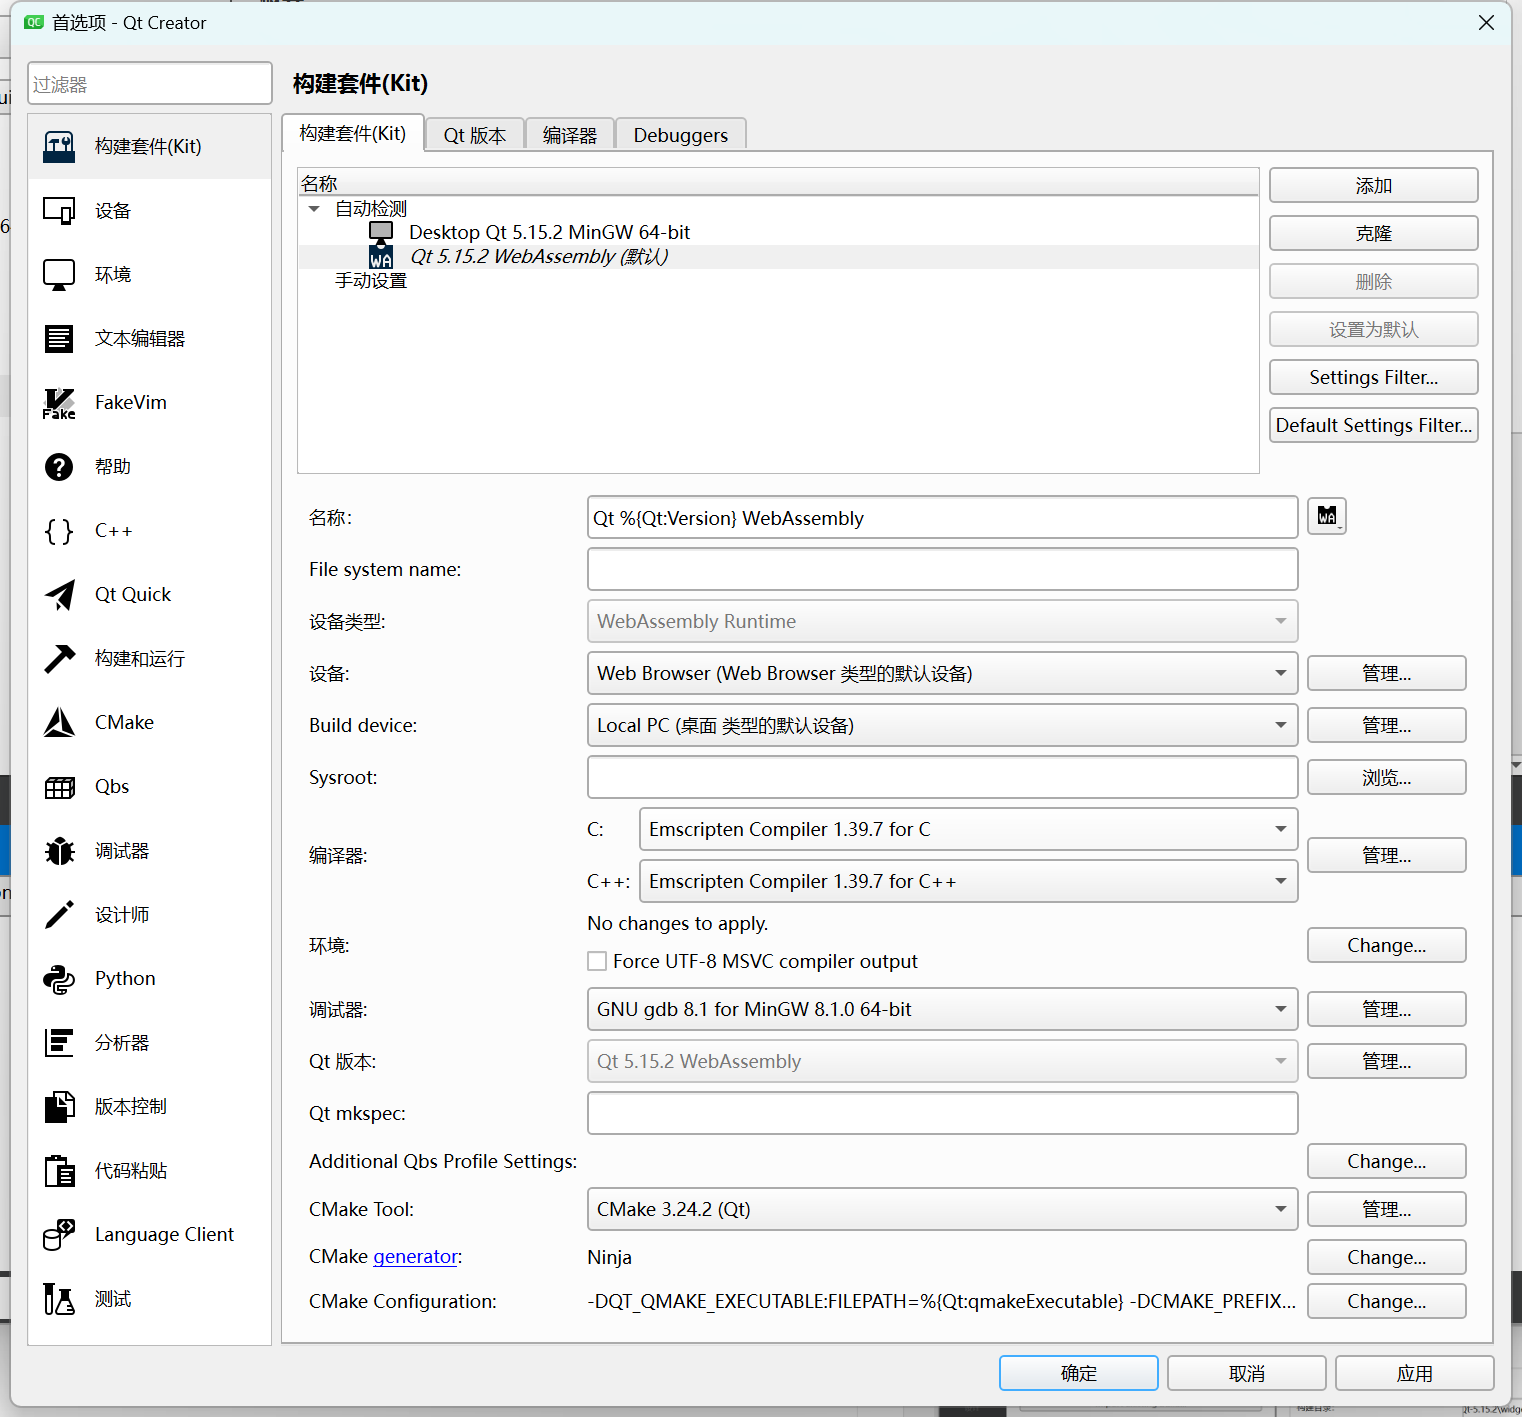
Task: Click 确定 to confirm
Action: [x=1079, y=1373]
